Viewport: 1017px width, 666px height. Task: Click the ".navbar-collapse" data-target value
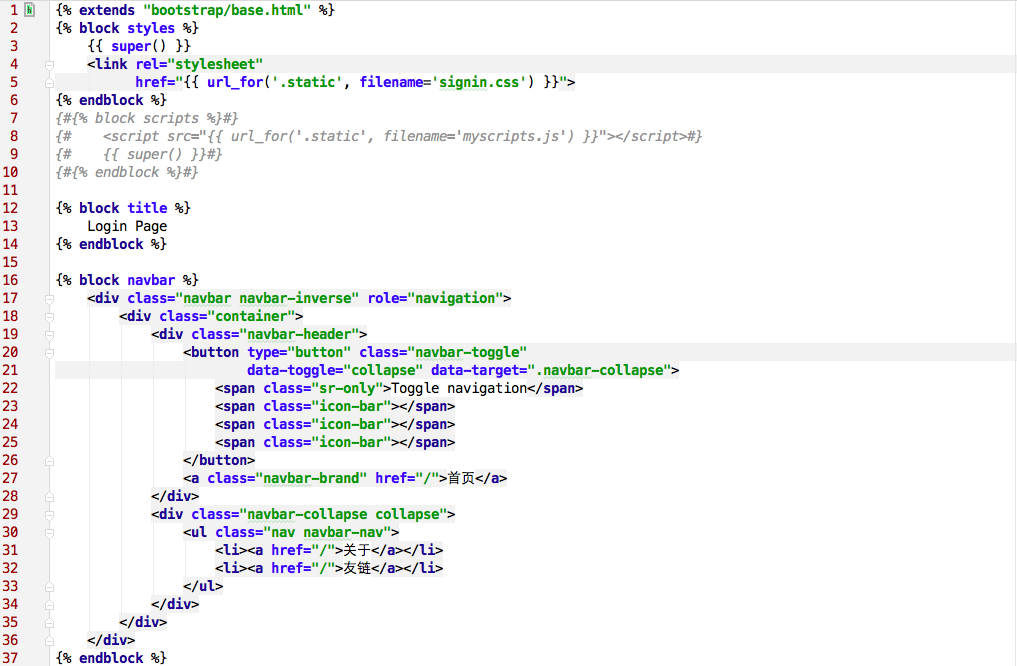[x=599, y=370]
